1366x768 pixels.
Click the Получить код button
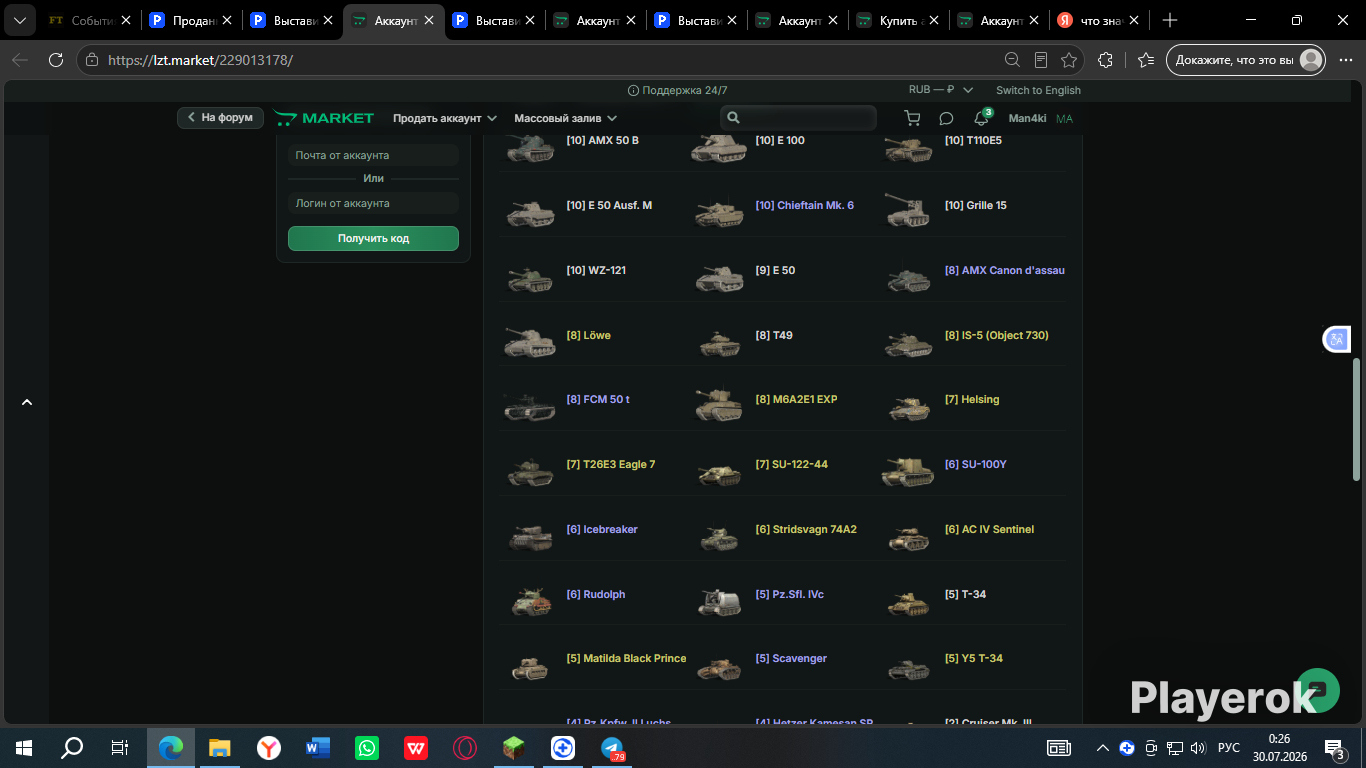[x=373, y=238]
